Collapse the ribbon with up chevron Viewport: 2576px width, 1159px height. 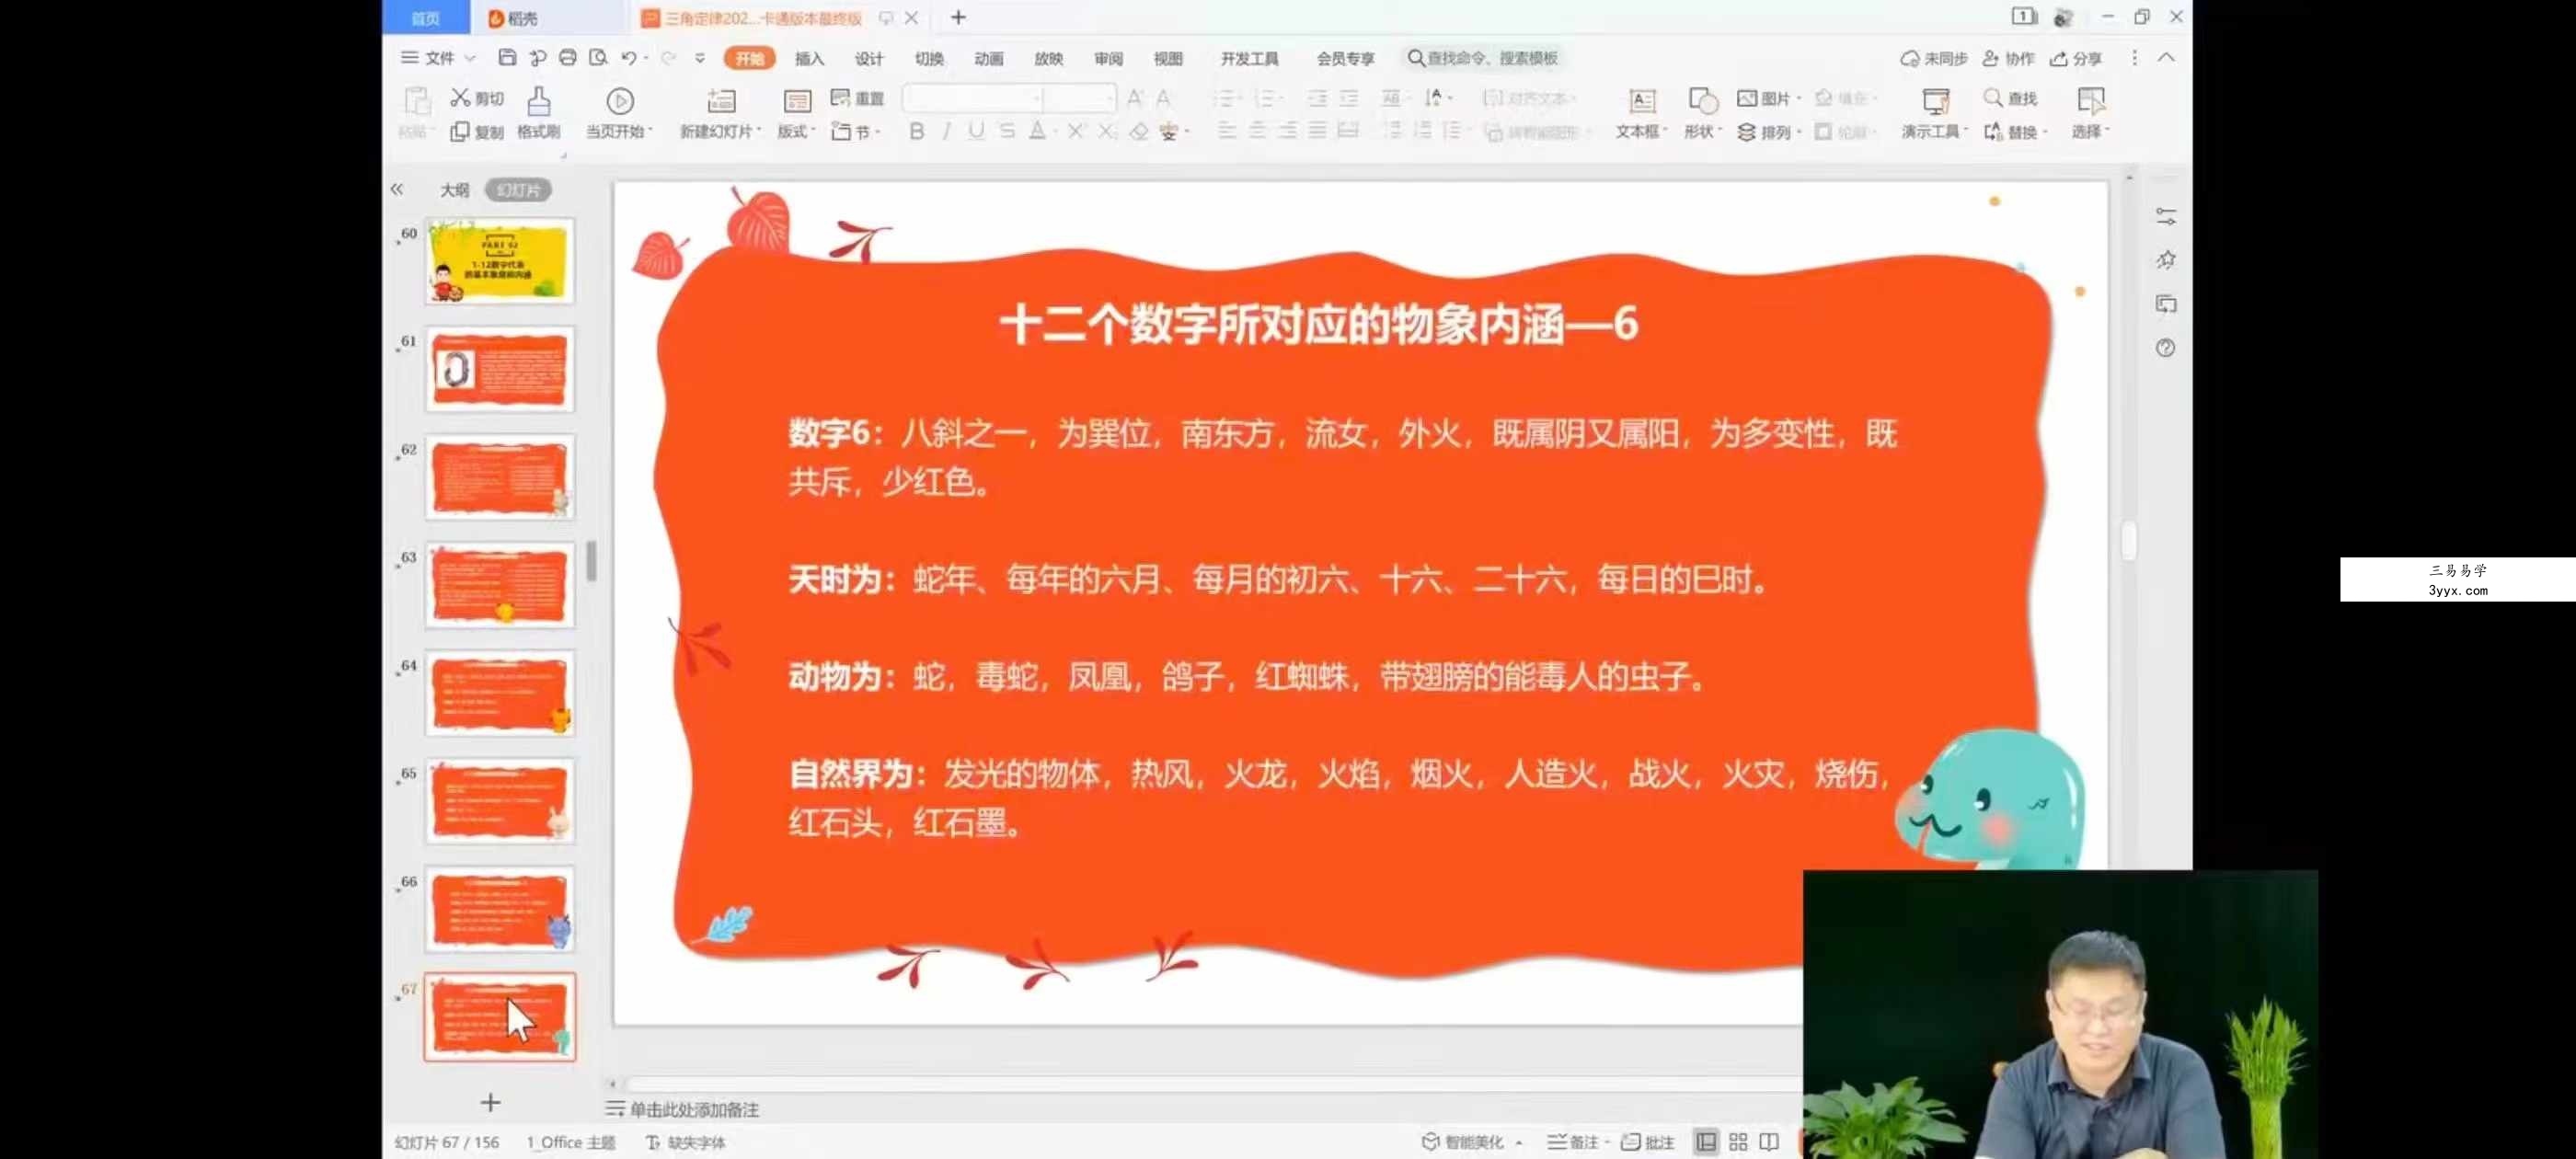click(x=2166, y=57)
